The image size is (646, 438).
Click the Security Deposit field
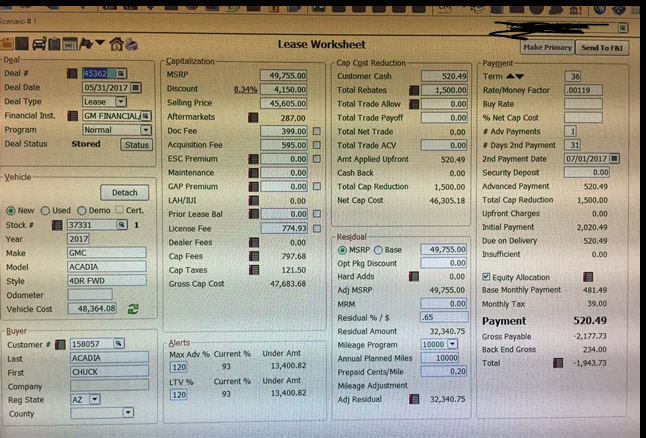click(587, 172)
